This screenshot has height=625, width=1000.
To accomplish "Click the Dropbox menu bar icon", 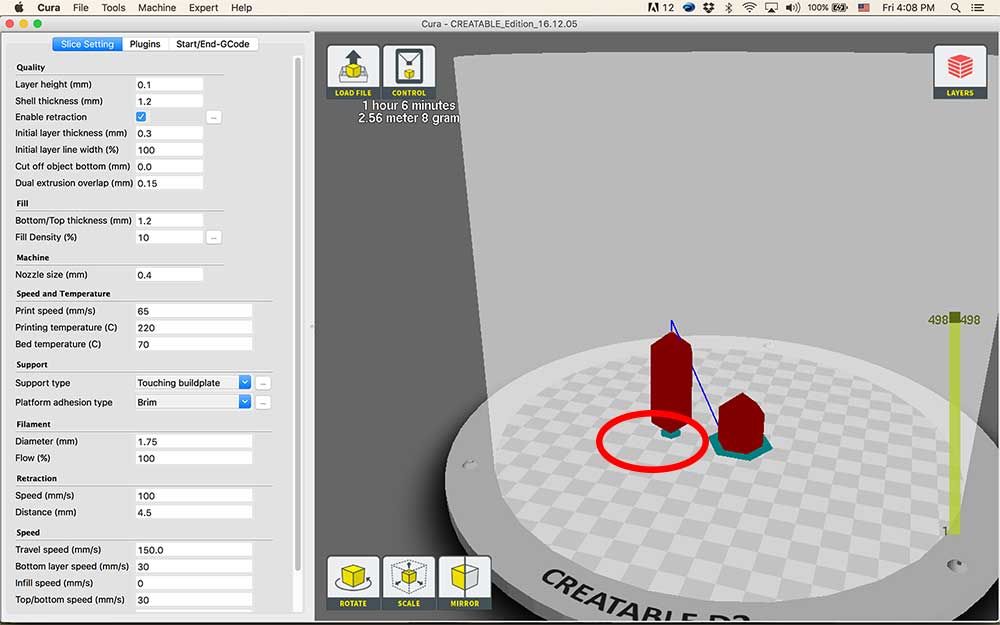I will (709, 8).
